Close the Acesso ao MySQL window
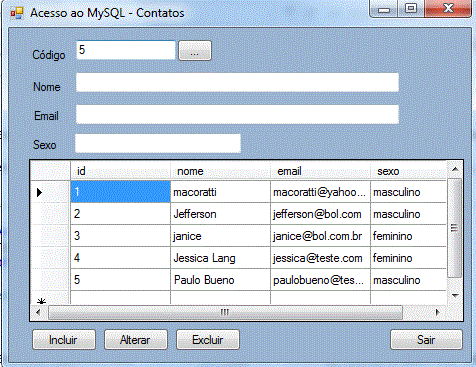Screen dimensions: 476x367 coord(448,9)
